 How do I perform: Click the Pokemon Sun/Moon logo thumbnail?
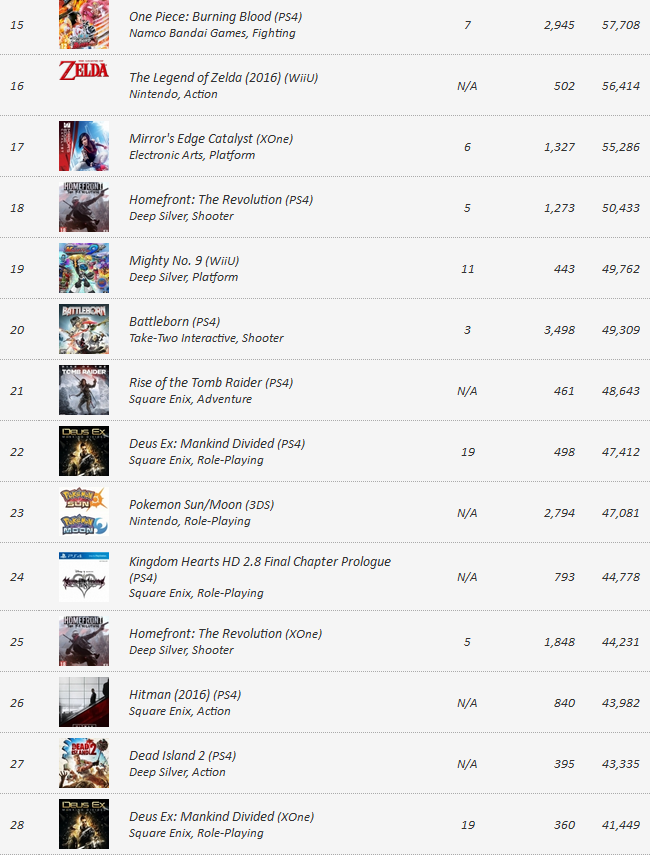83,511
